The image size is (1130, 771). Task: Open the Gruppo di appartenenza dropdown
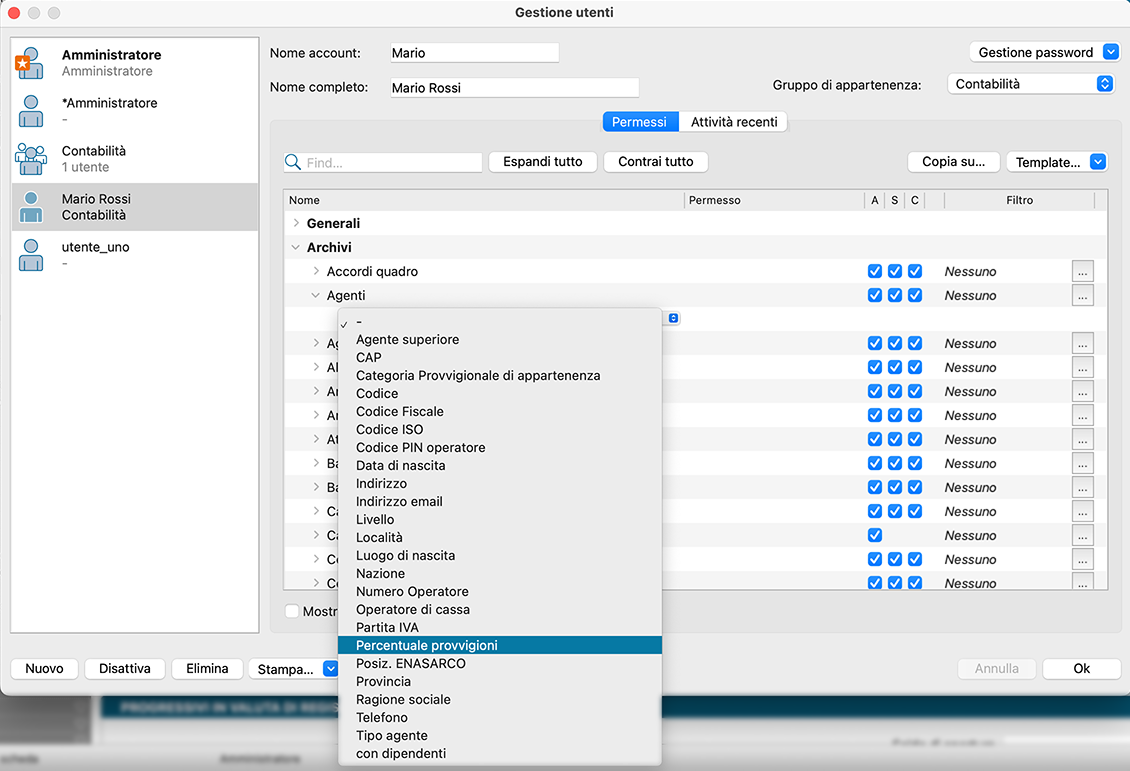click(x=1030, y=85)
